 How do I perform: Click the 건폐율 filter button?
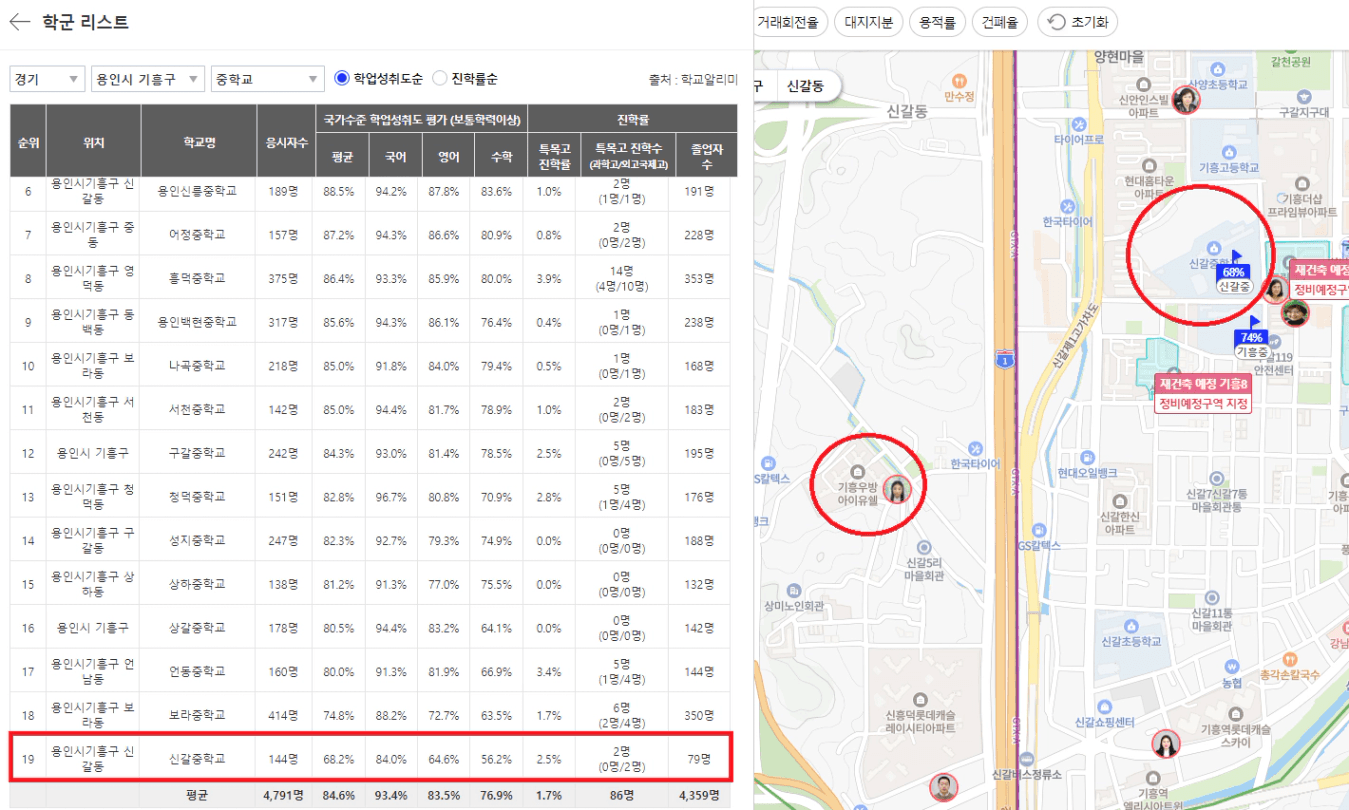pos(1000,22)
